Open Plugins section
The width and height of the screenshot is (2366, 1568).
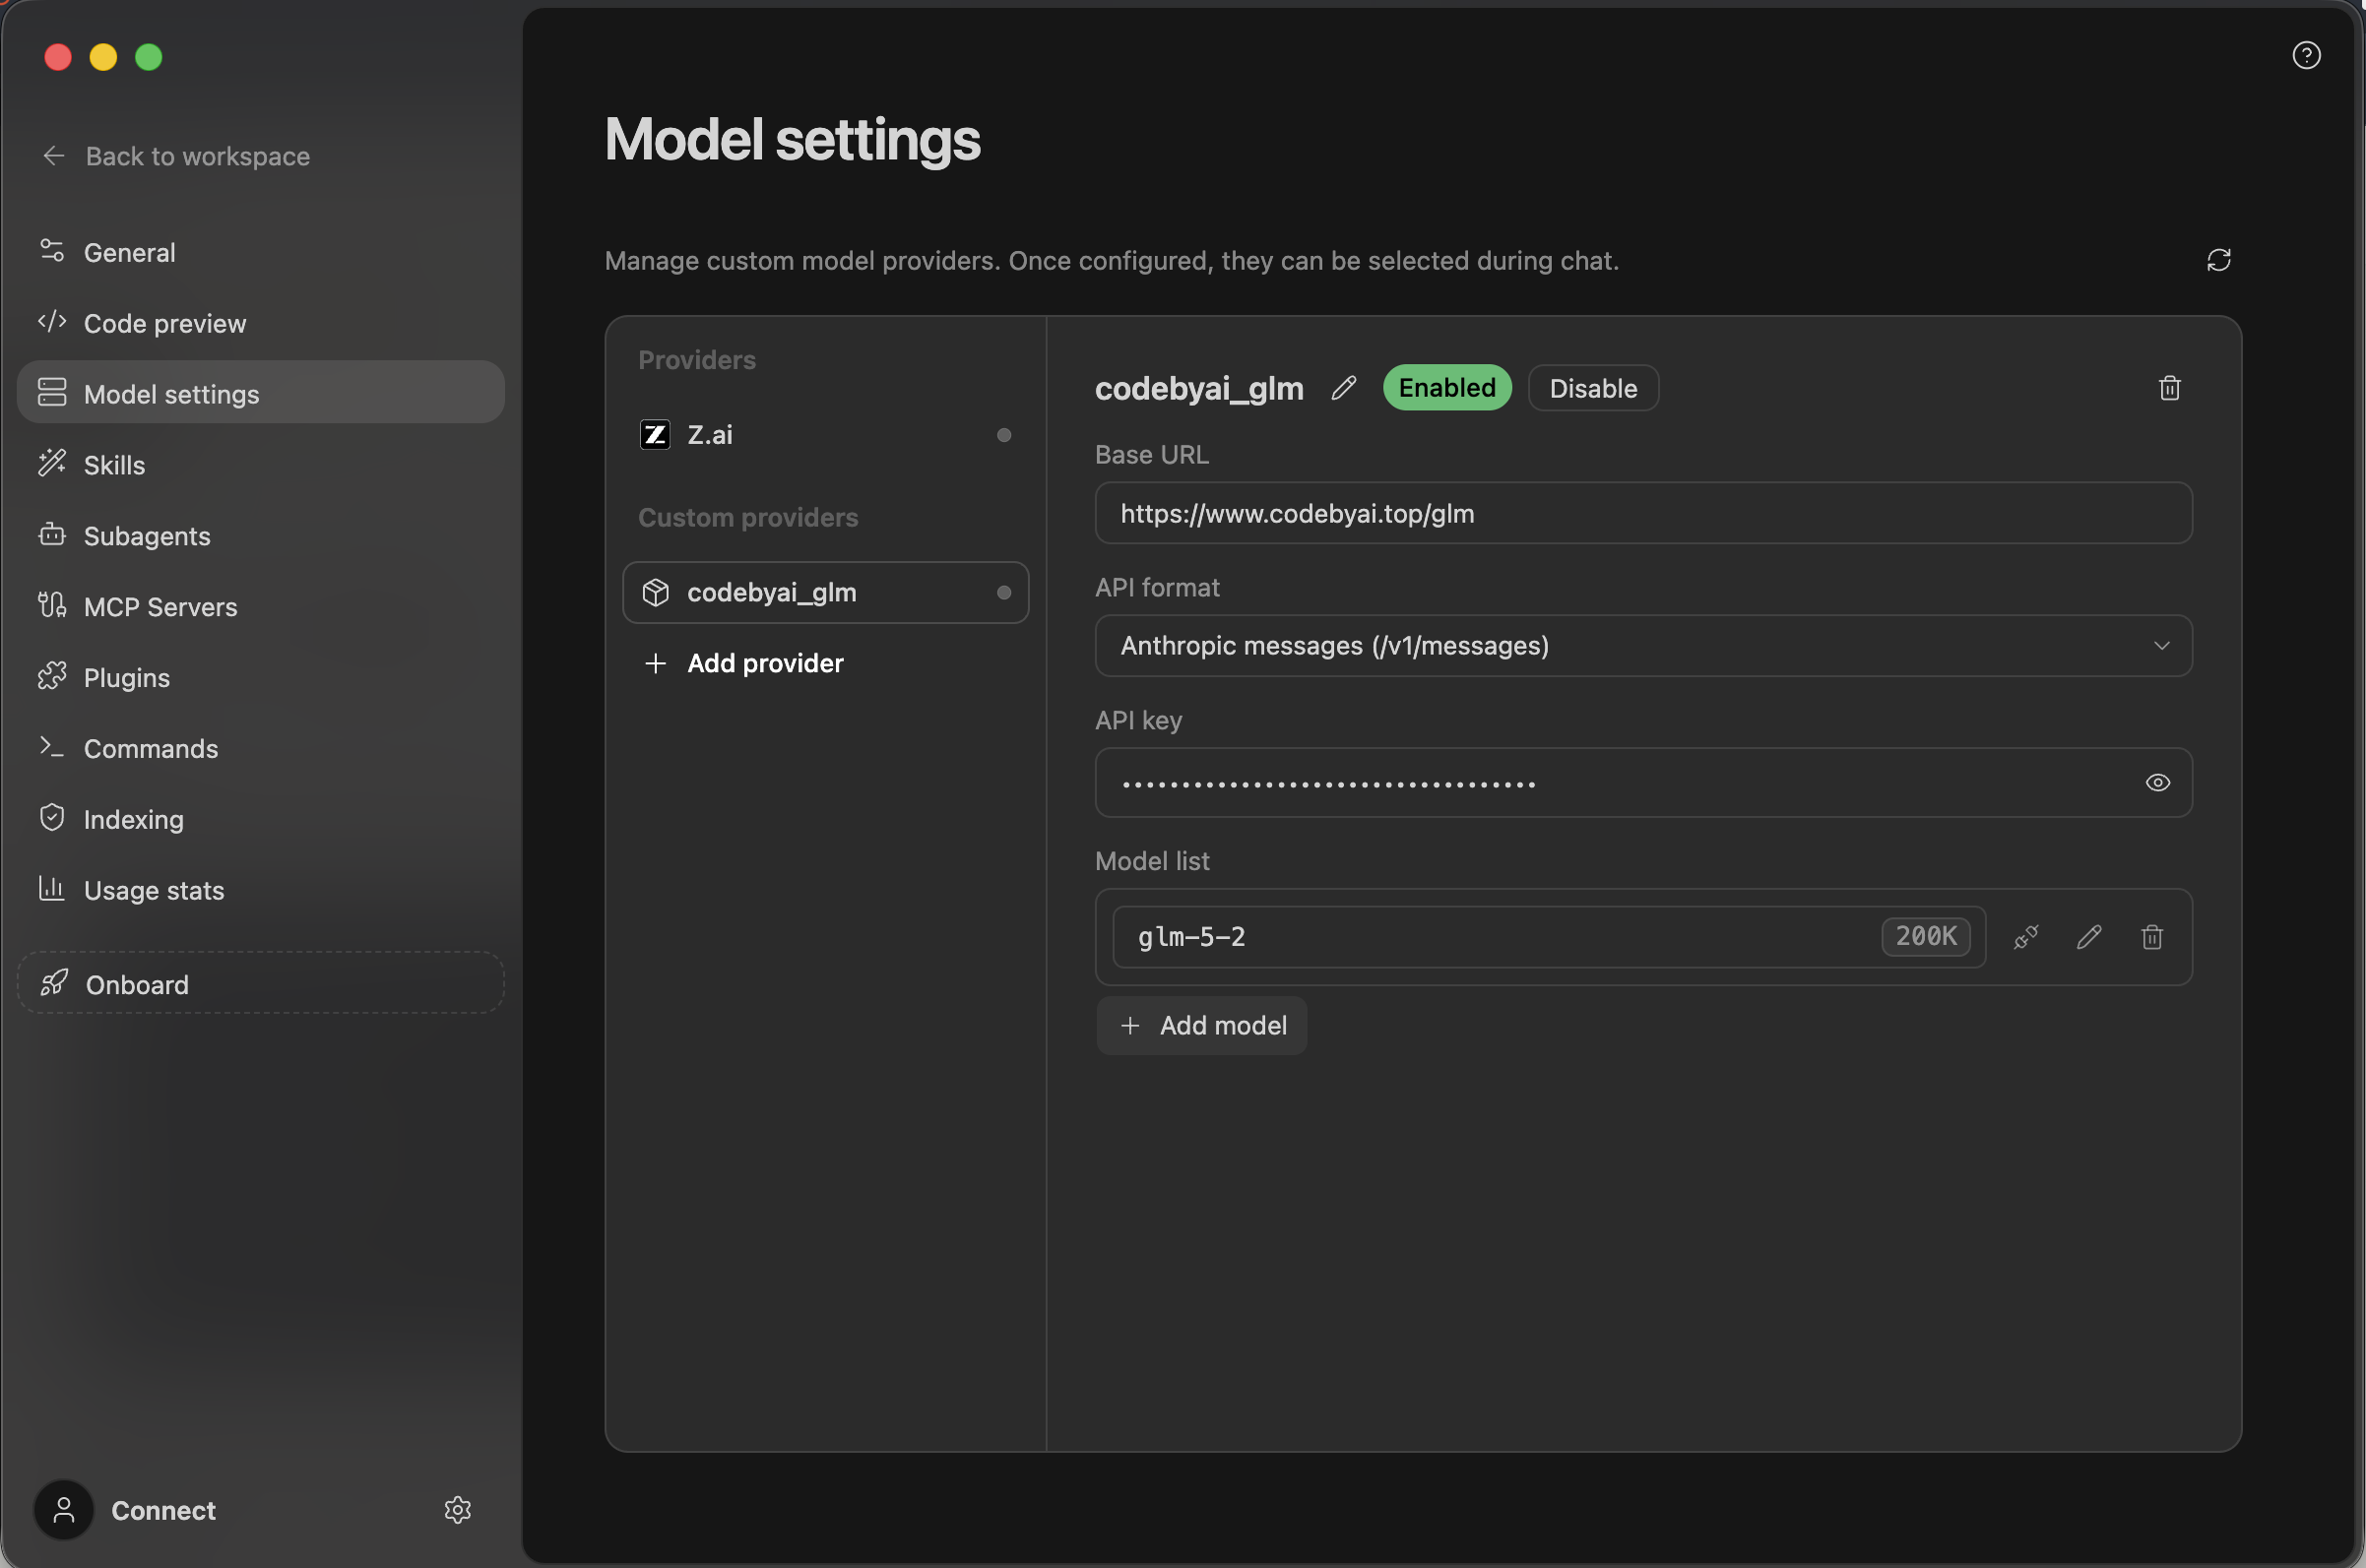click(260, 678)
